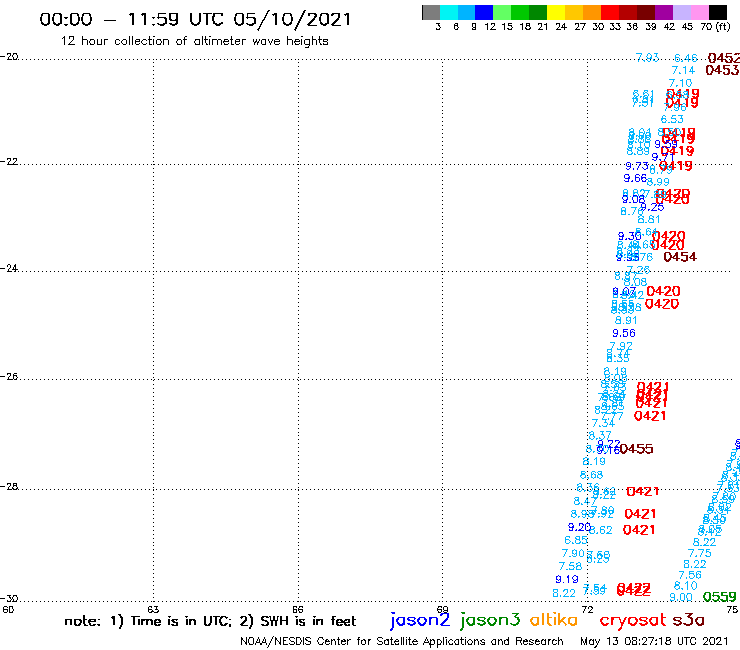Click the blue wave height value '9.20'
The width and height of the screenshot is (740, 650).
click(x=580, y=527)
